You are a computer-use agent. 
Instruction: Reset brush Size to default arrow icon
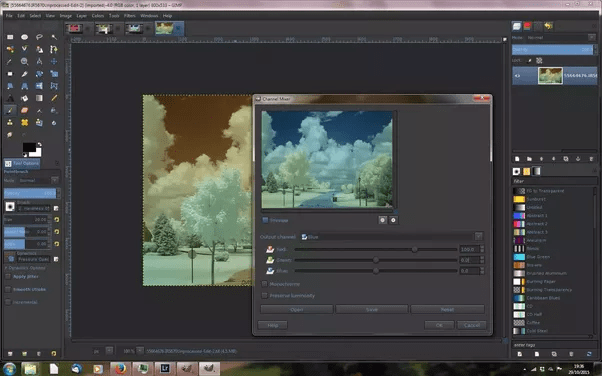[56, 220]
